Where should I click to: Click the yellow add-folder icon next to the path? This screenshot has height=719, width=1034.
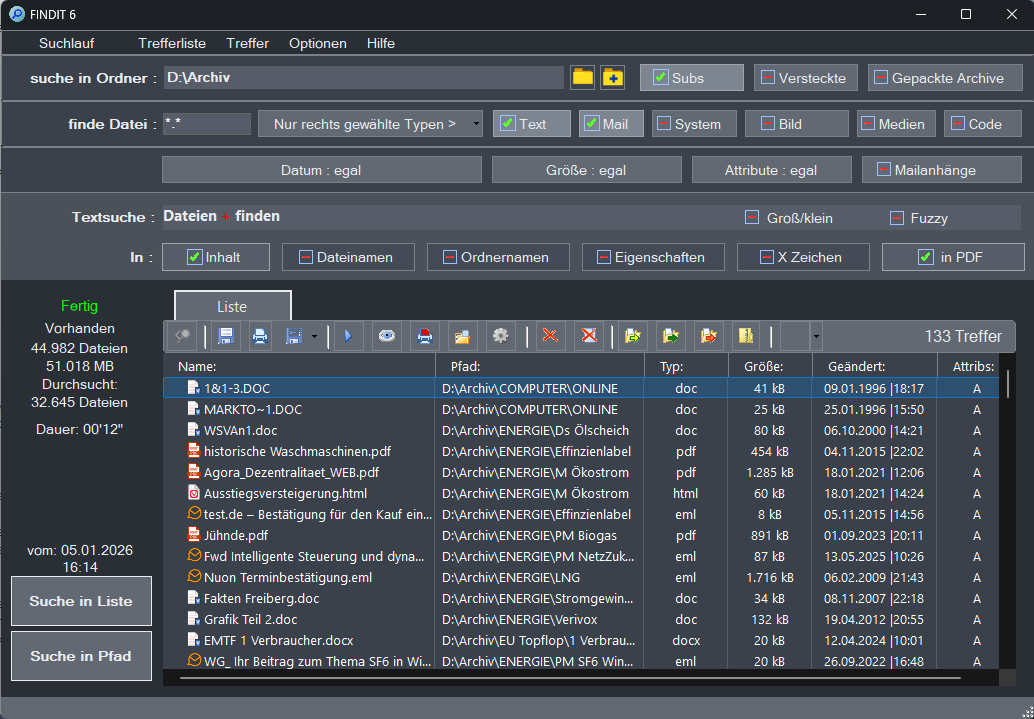pos(613,76)
